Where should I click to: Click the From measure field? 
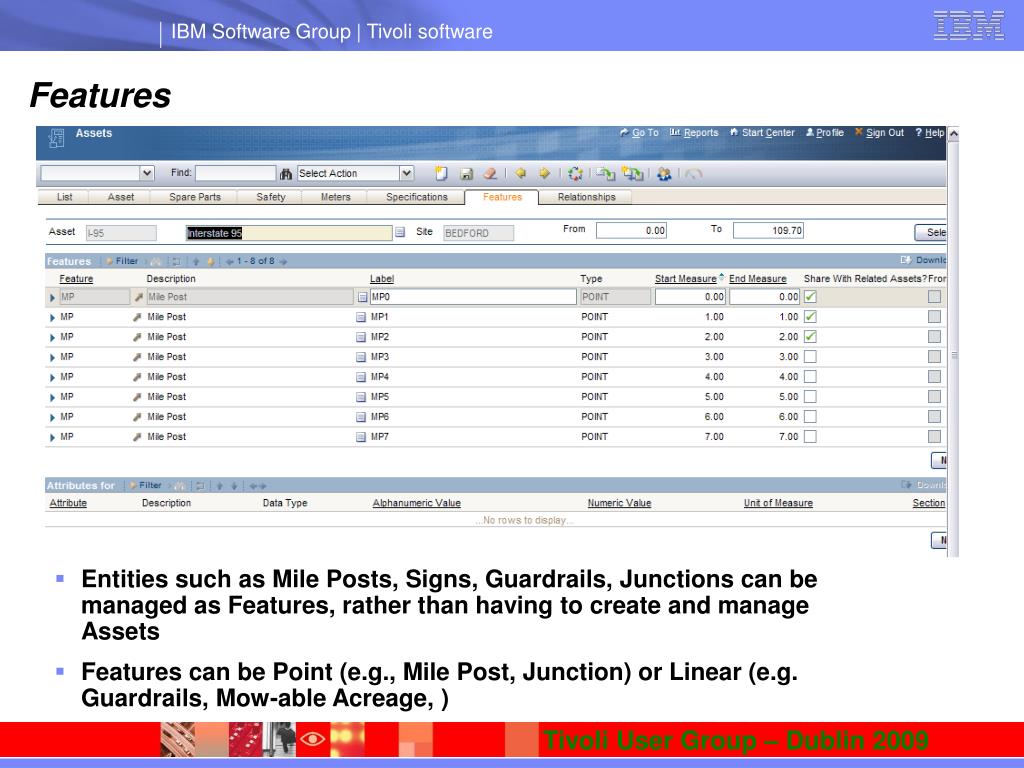pyautogui.click(x=632, y=231)
